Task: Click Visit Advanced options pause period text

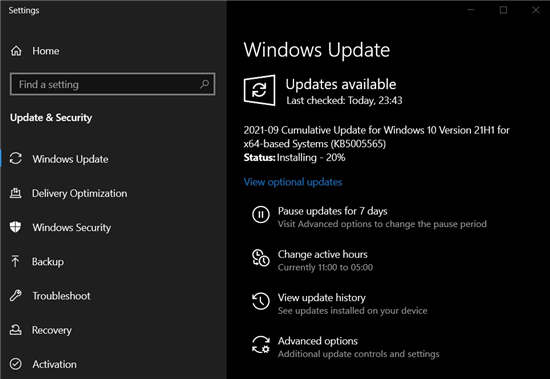Action: [x=382, y=224]
